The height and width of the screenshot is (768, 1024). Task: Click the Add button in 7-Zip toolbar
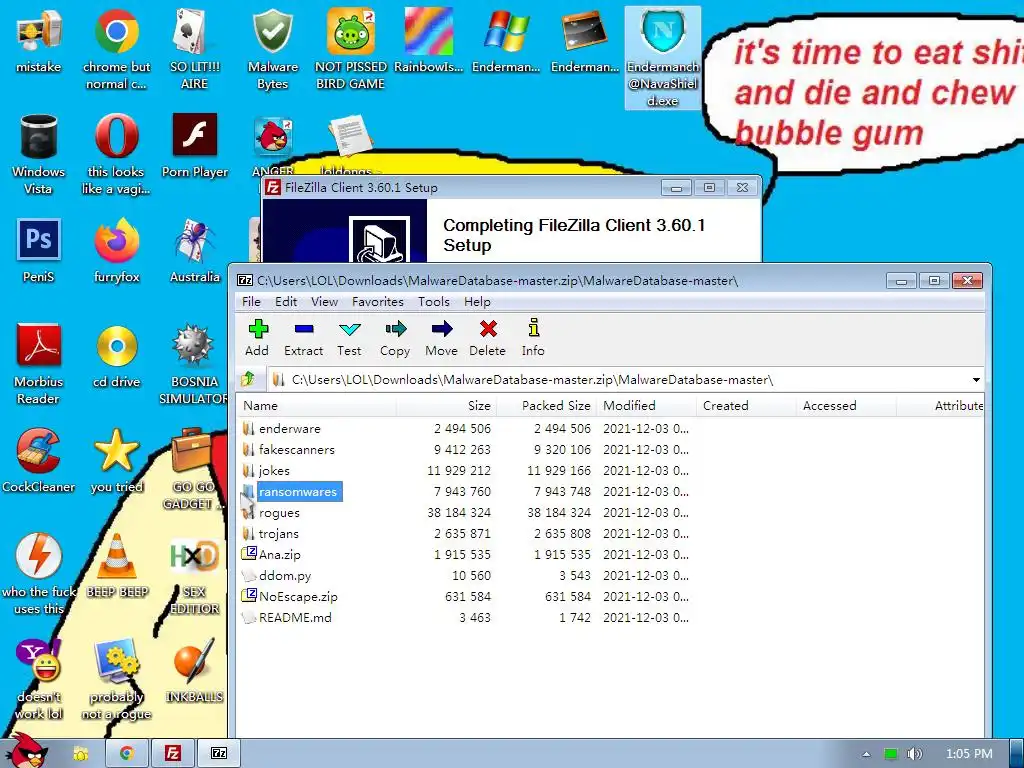click(x=258, y=338)
